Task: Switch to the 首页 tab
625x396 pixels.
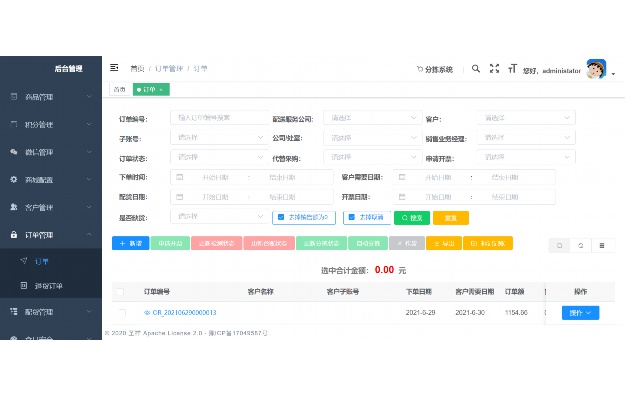Action: point(120,90)
